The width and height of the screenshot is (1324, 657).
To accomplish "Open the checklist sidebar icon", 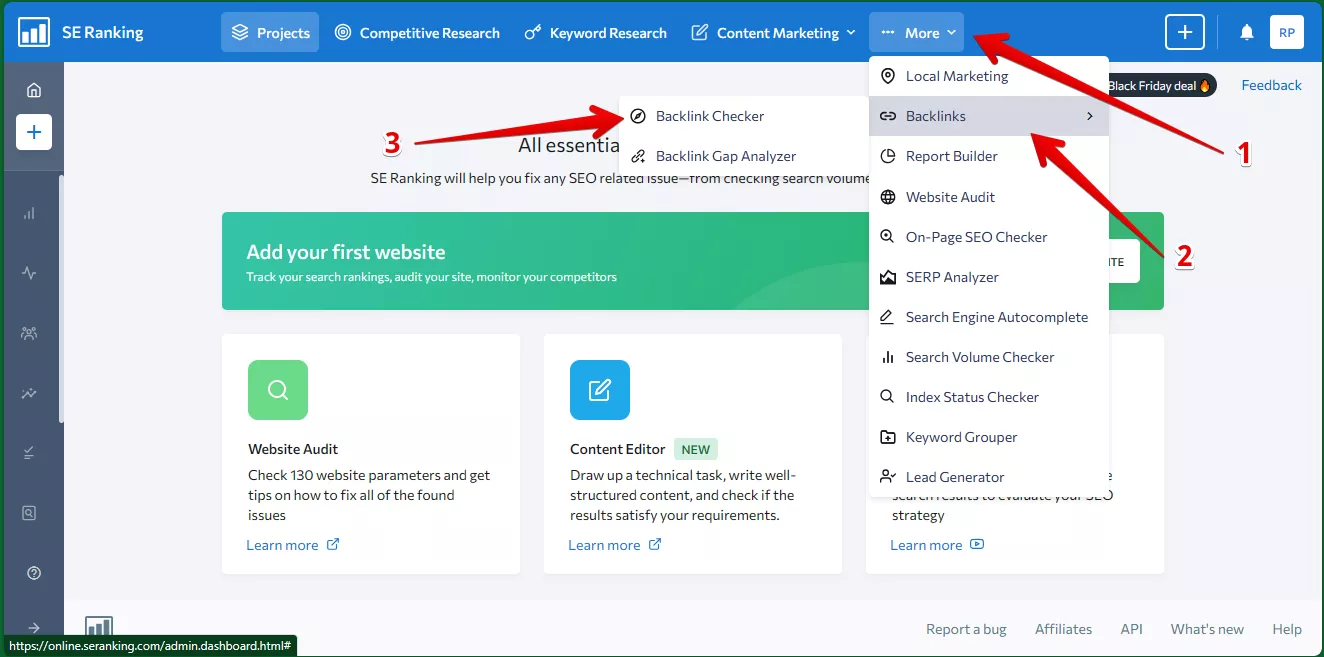I will click(x=29, y=453).
